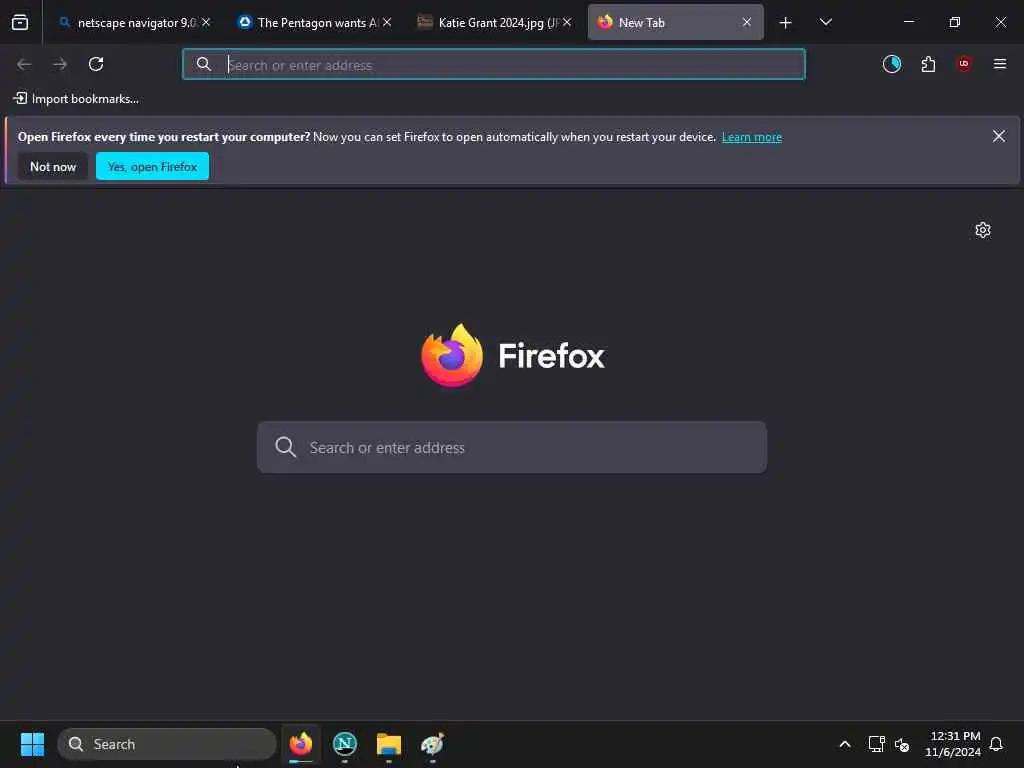The image size is (1024, 768).
Task: Open a new tab with plus button
Action: tap(786, 23)
